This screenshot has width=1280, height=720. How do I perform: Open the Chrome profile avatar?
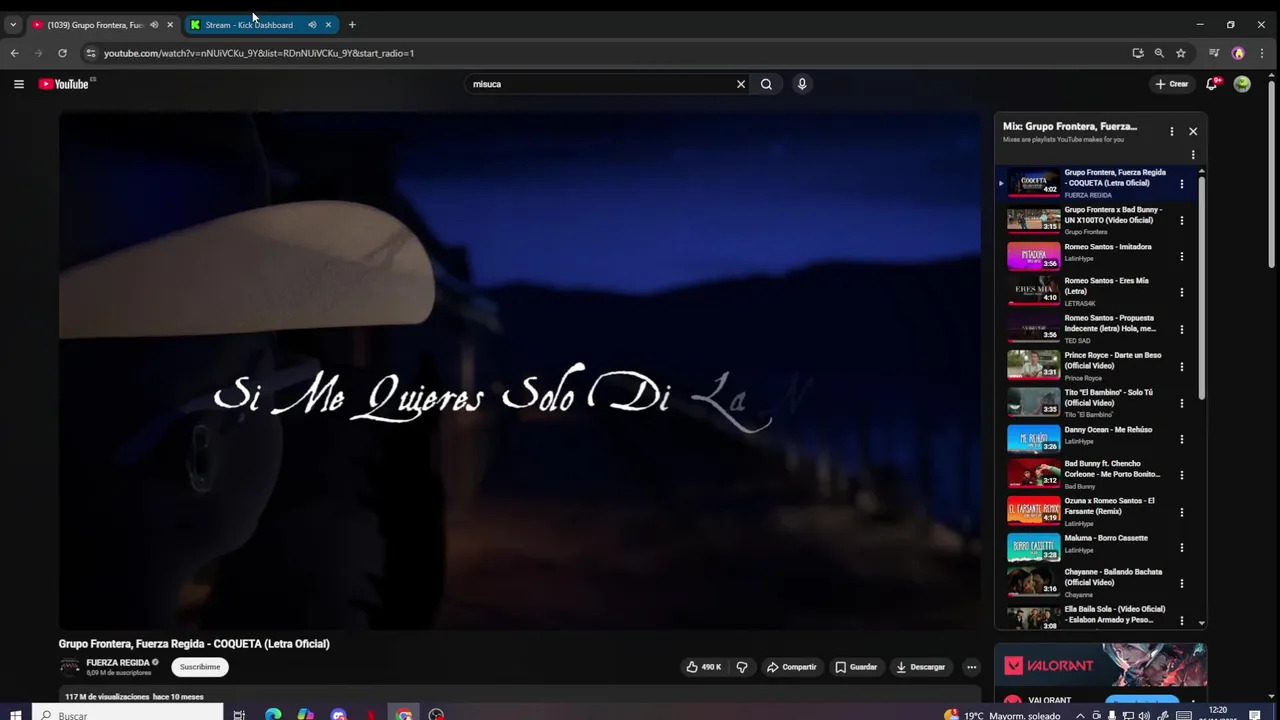coord(1238,53)
